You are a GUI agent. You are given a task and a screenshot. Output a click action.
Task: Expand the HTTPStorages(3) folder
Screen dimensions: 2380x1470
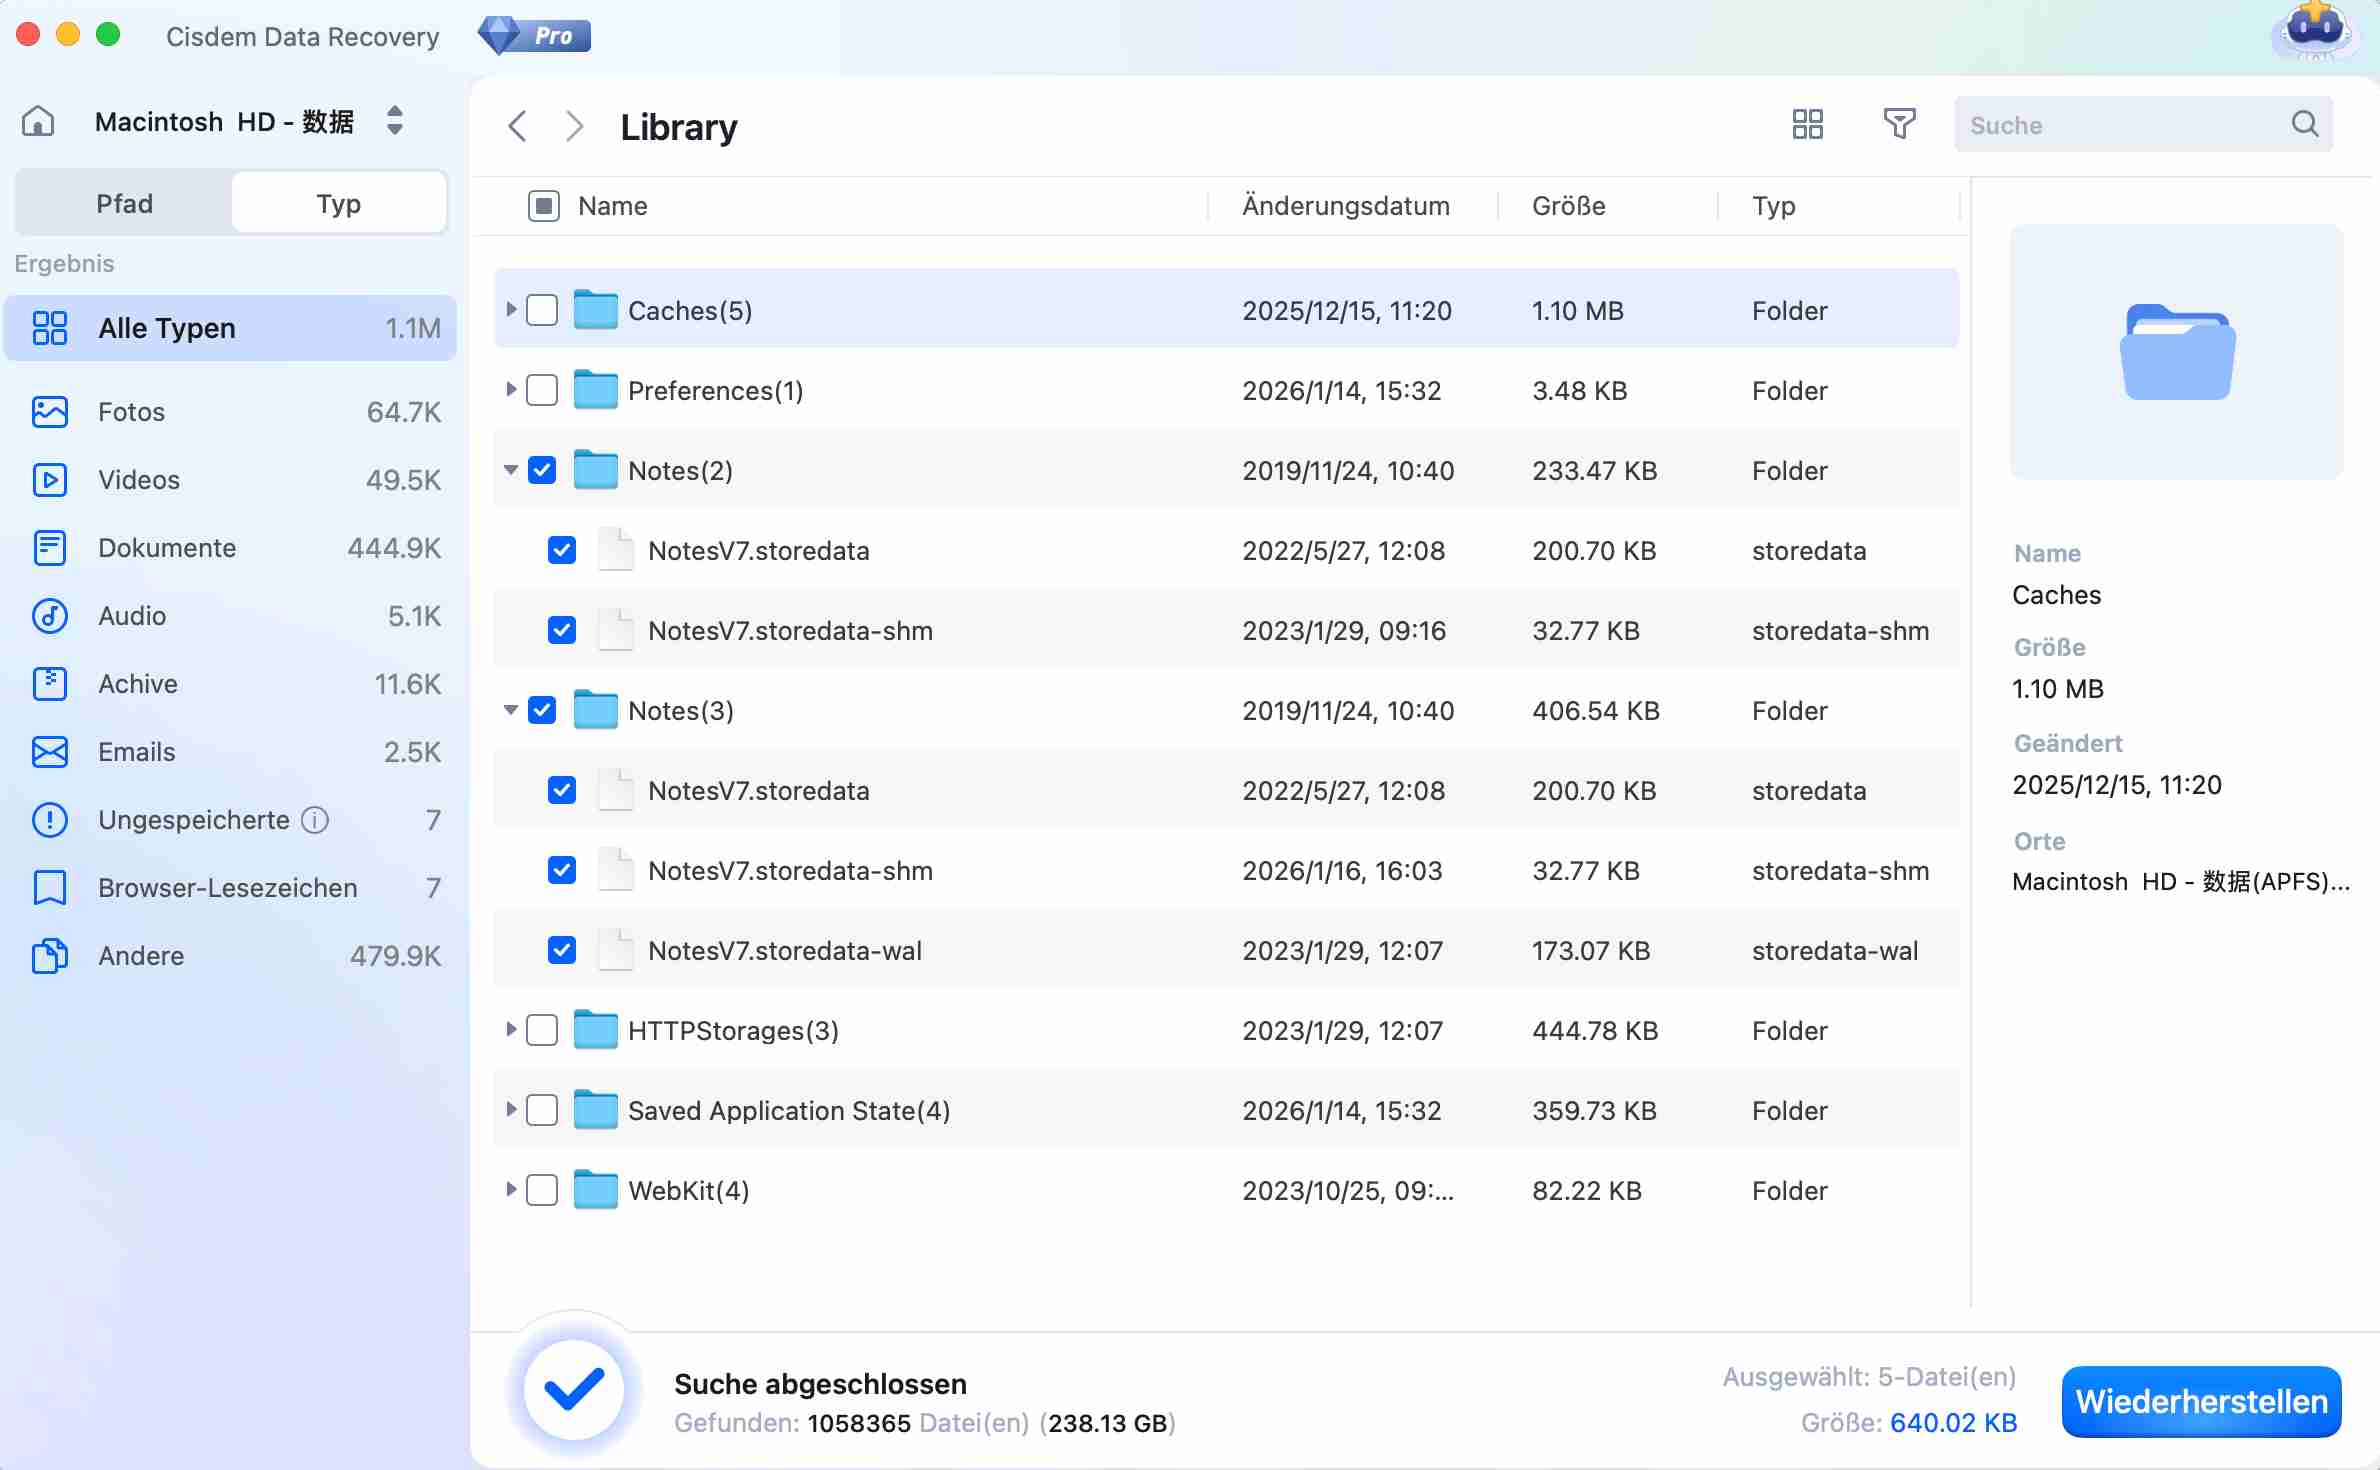click(x=511, y=1029)
